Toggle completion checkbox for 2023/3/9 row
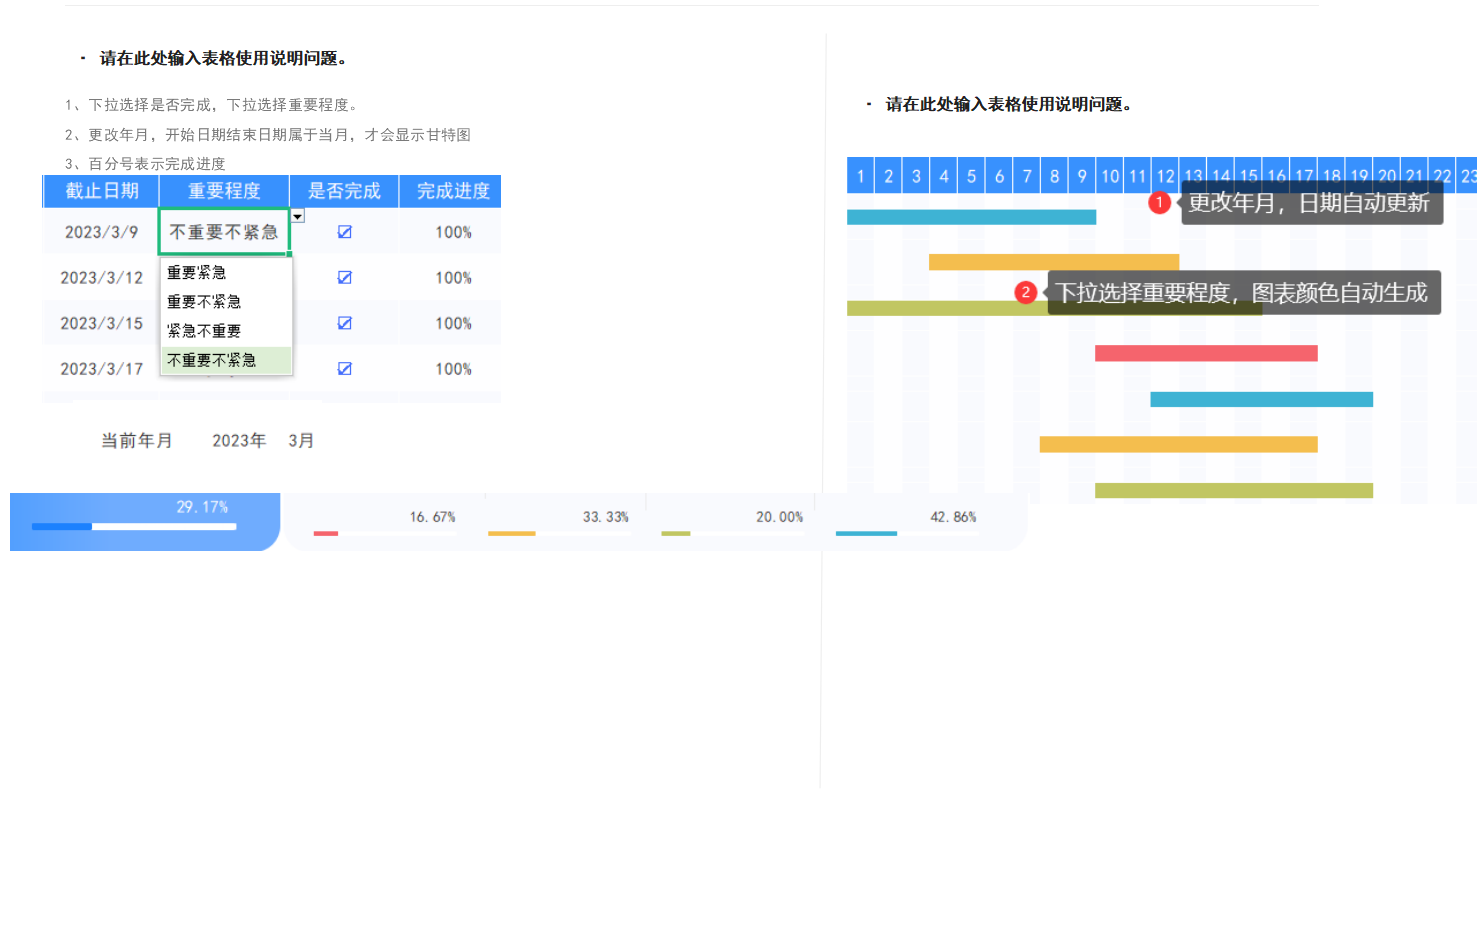The height and width of the screenshot is (943, 1484). point(344,232)
